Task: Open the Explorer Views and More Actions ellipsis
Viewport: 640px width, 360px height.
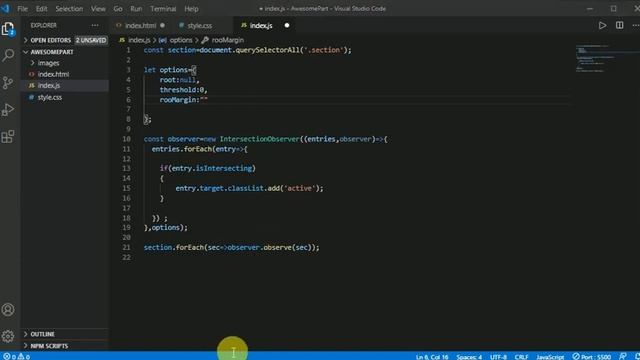Action: pyautogui.click(x=95, y=25)
